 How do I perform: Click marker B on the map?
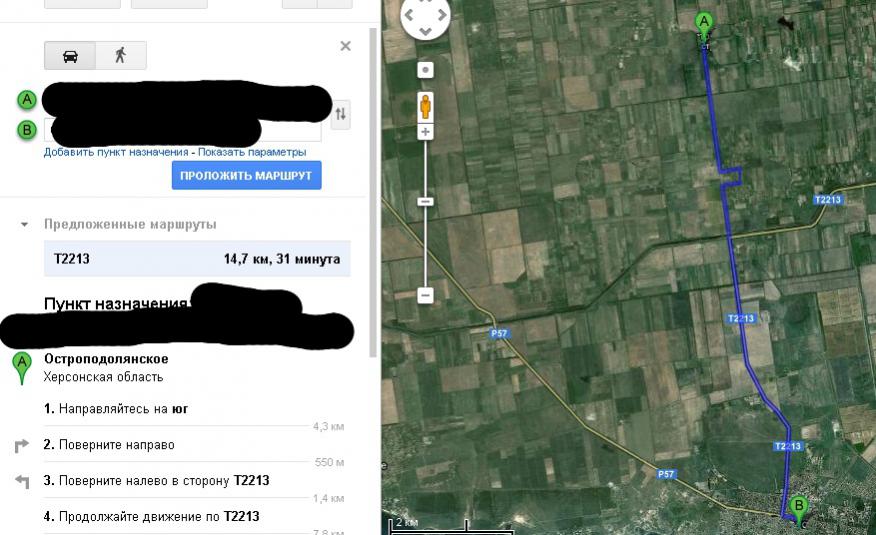point(798,508)
